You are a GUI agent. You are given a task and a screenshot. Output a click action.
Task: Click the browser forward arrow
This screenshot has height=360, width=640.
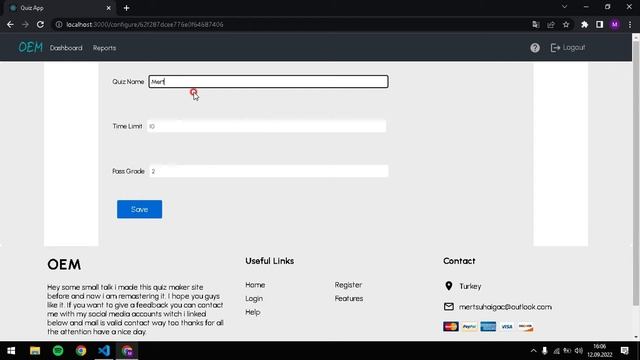[25, 24]
